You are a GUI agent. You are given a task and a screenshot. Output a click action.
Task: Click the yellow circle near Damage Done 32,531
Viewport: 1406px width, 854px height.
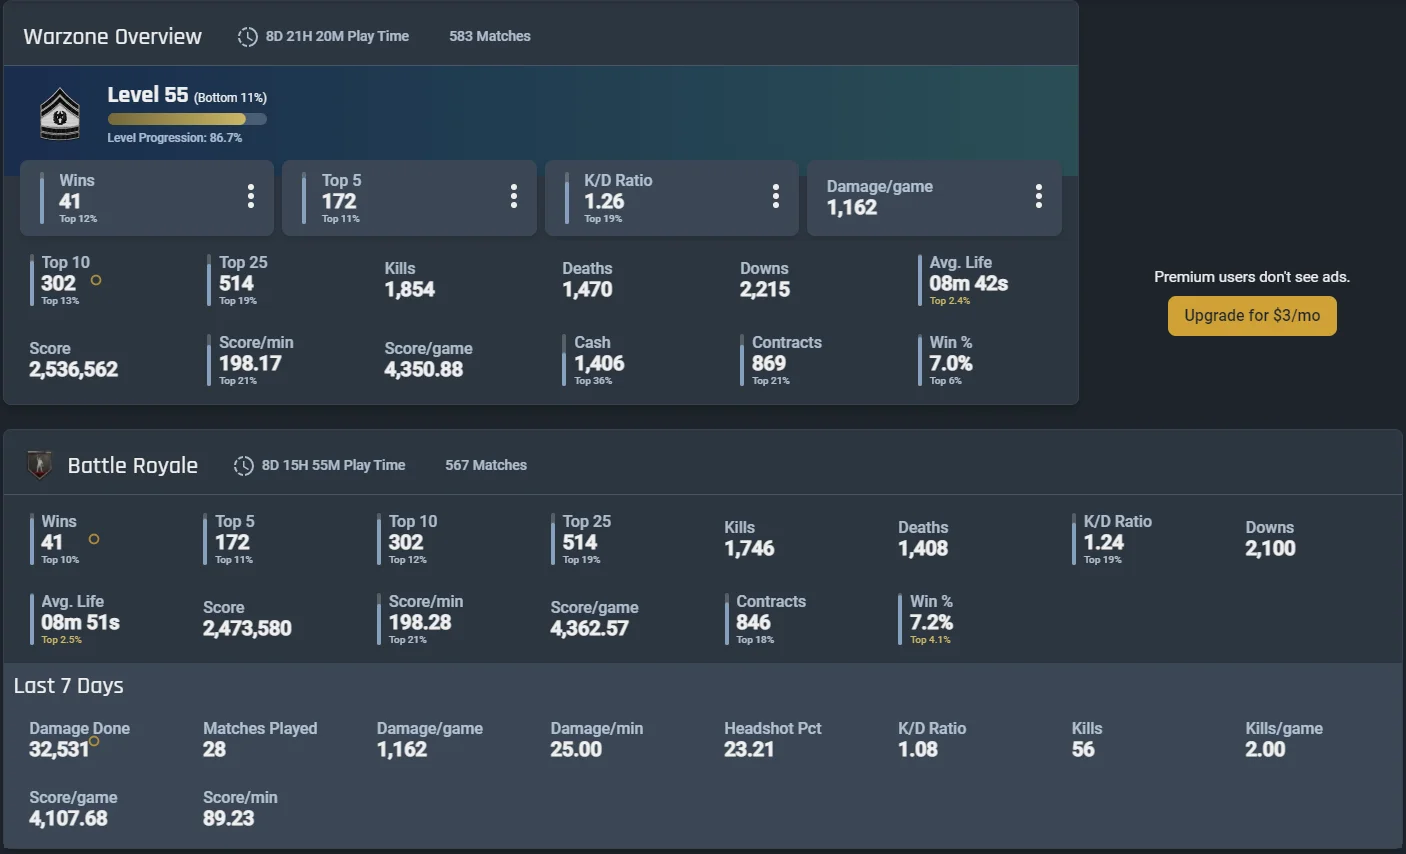[94, 742]
